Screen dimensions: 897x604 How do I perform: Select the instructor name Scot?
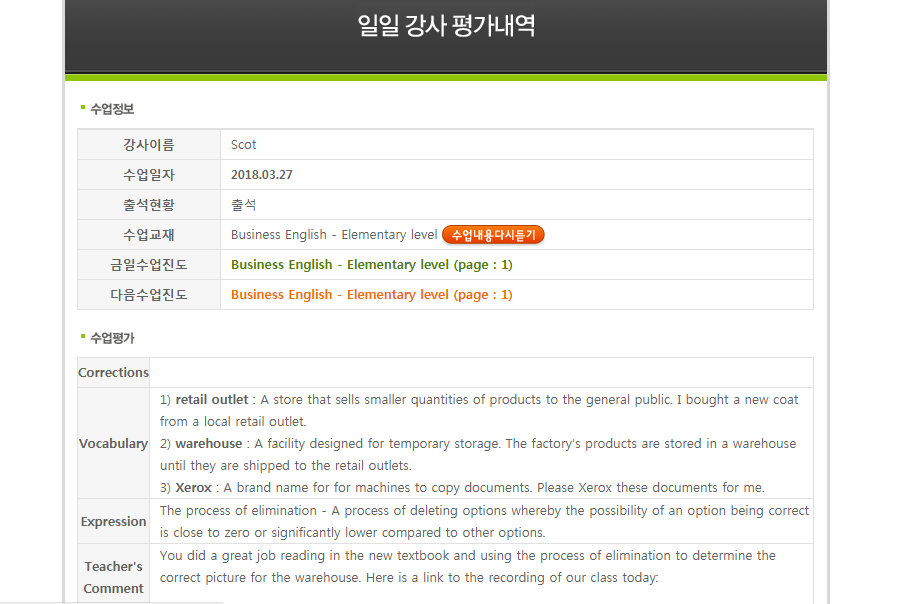point(243,145)
